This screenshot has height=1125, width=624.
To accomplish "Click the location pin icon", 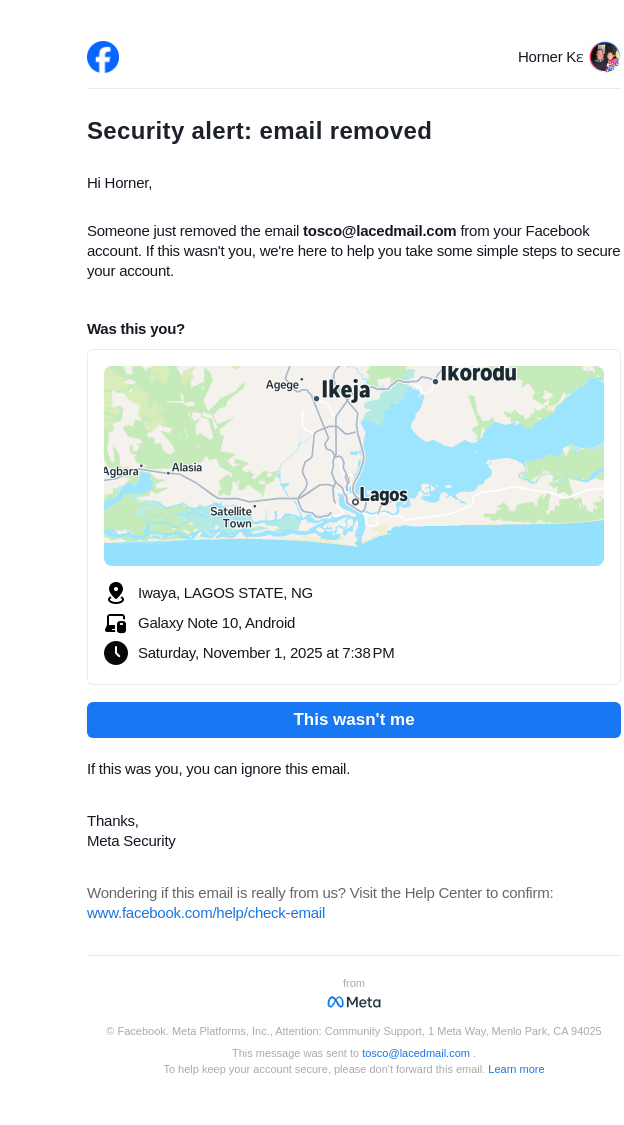I will coord(116,593).
